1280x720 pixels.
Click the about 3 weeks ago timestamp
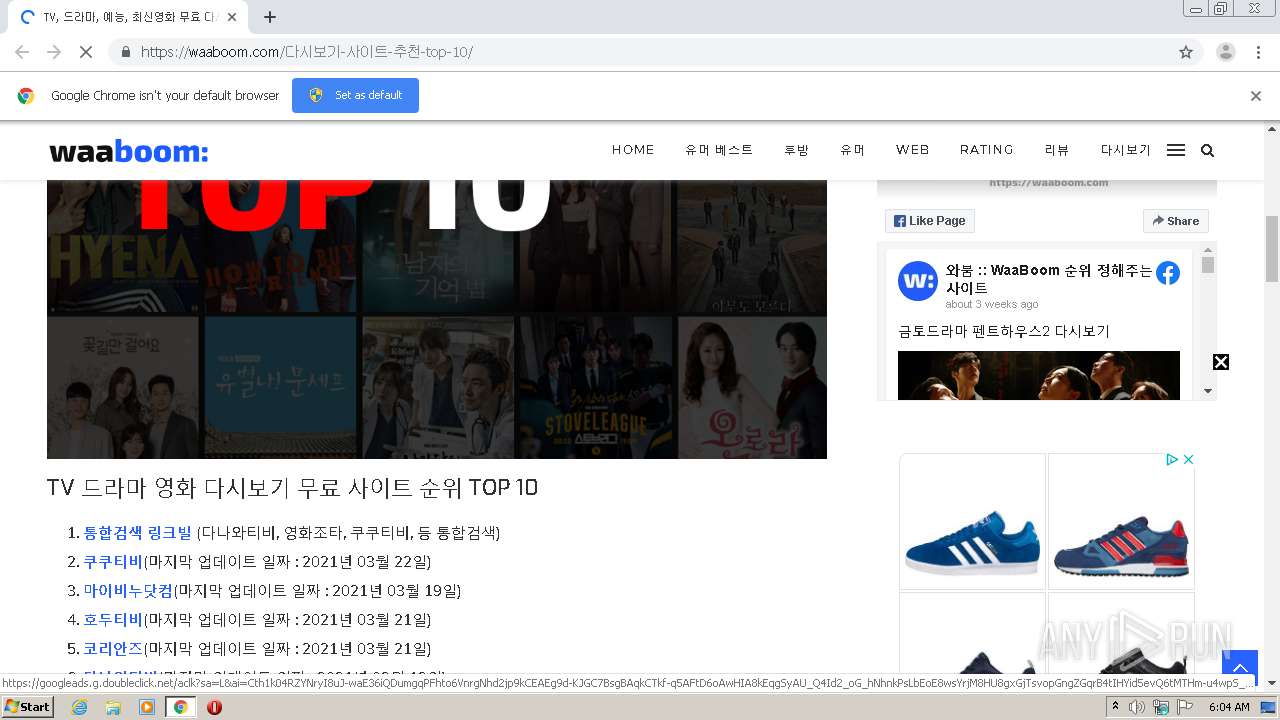(x=992, y=304)
